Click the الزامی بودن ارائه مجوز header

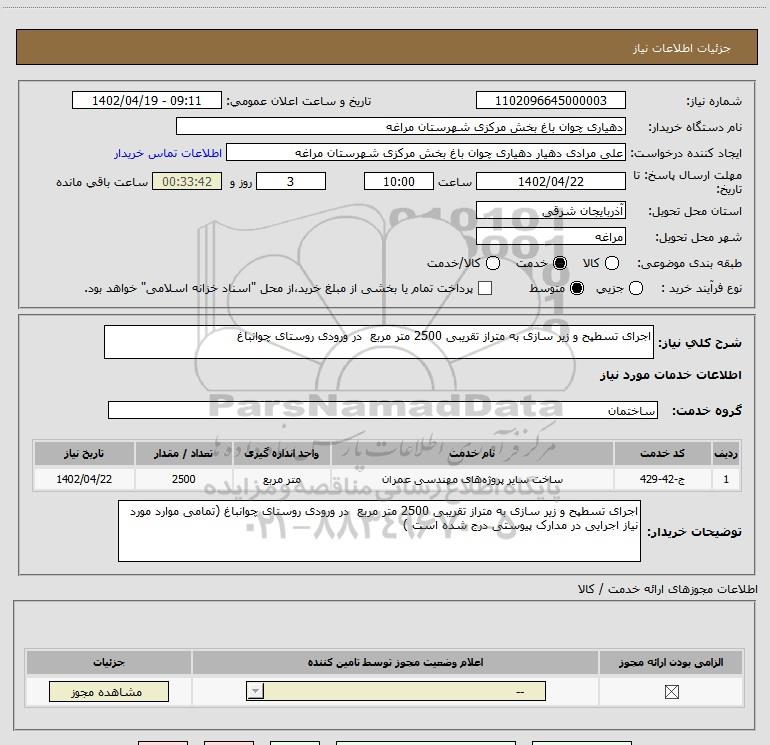pos(671,662)
